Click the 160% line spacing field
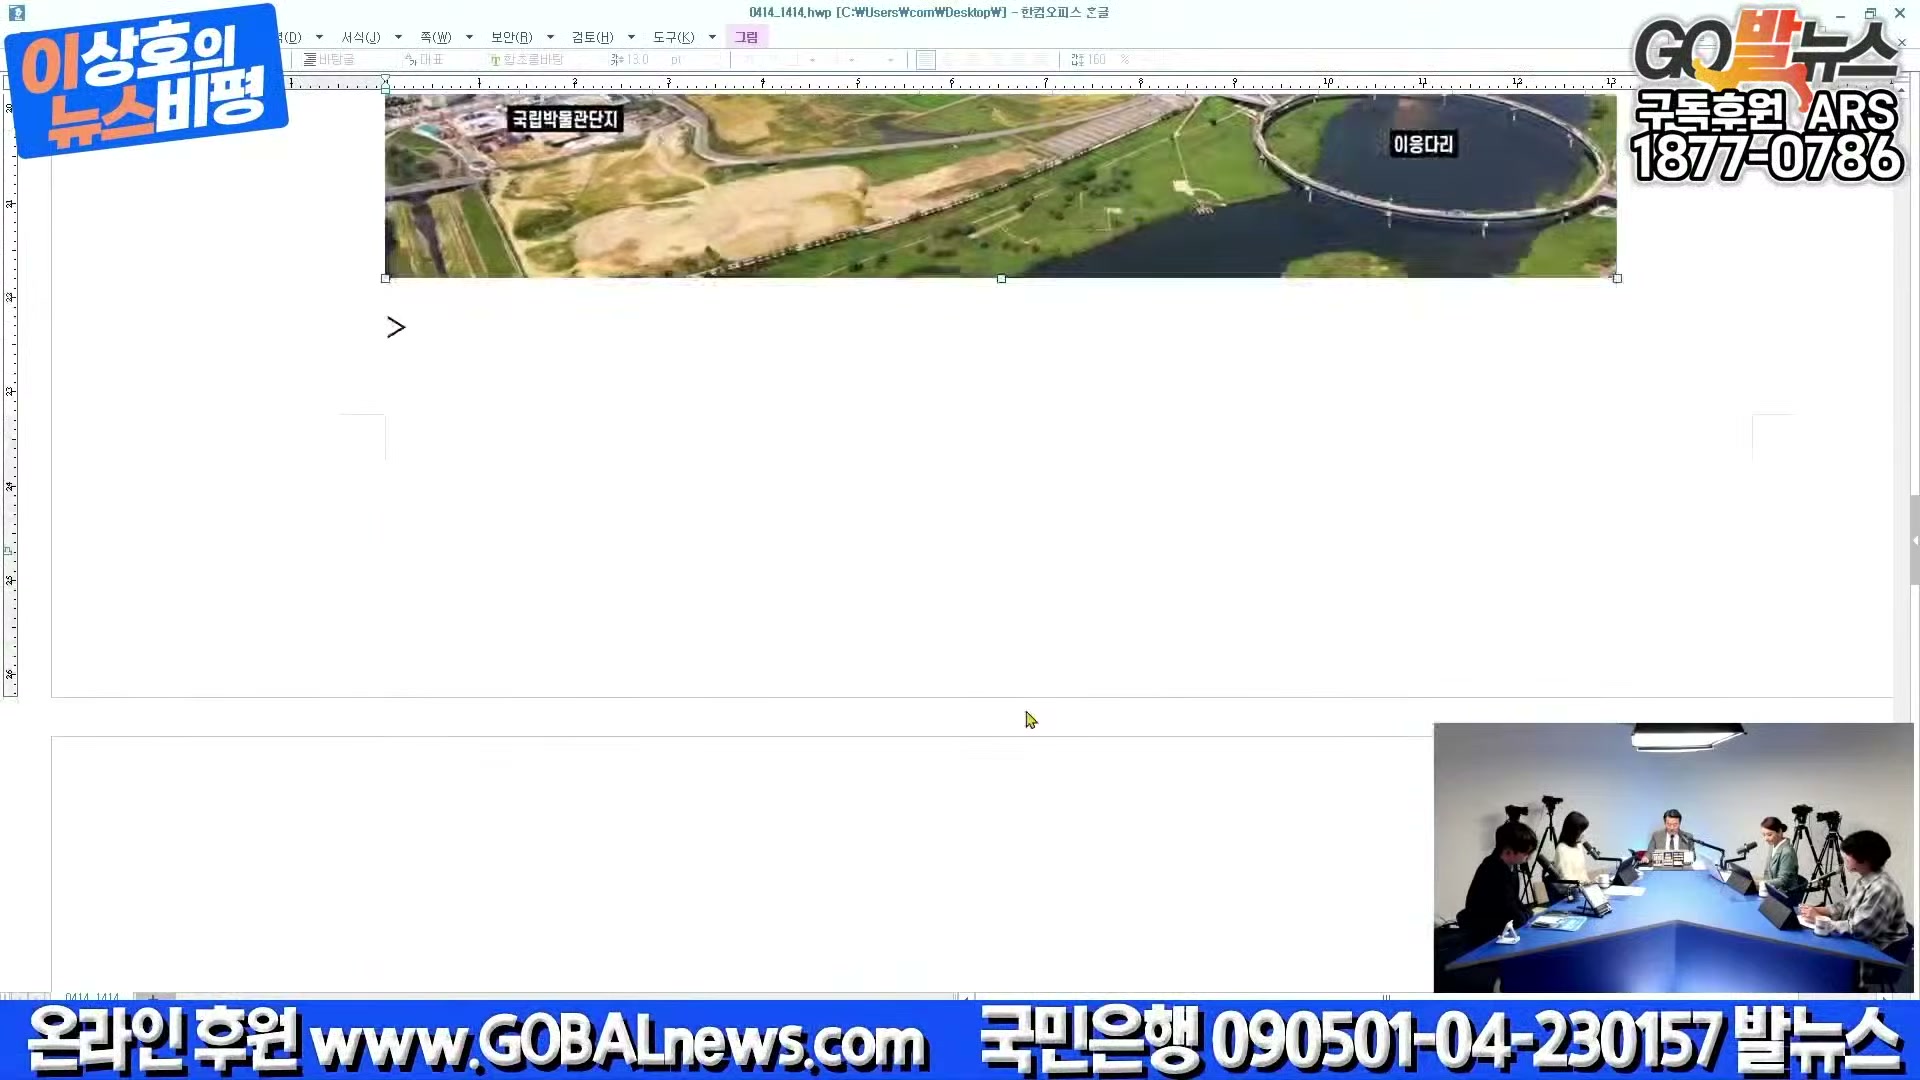 pyautogui.click(x=1096, y=60)
